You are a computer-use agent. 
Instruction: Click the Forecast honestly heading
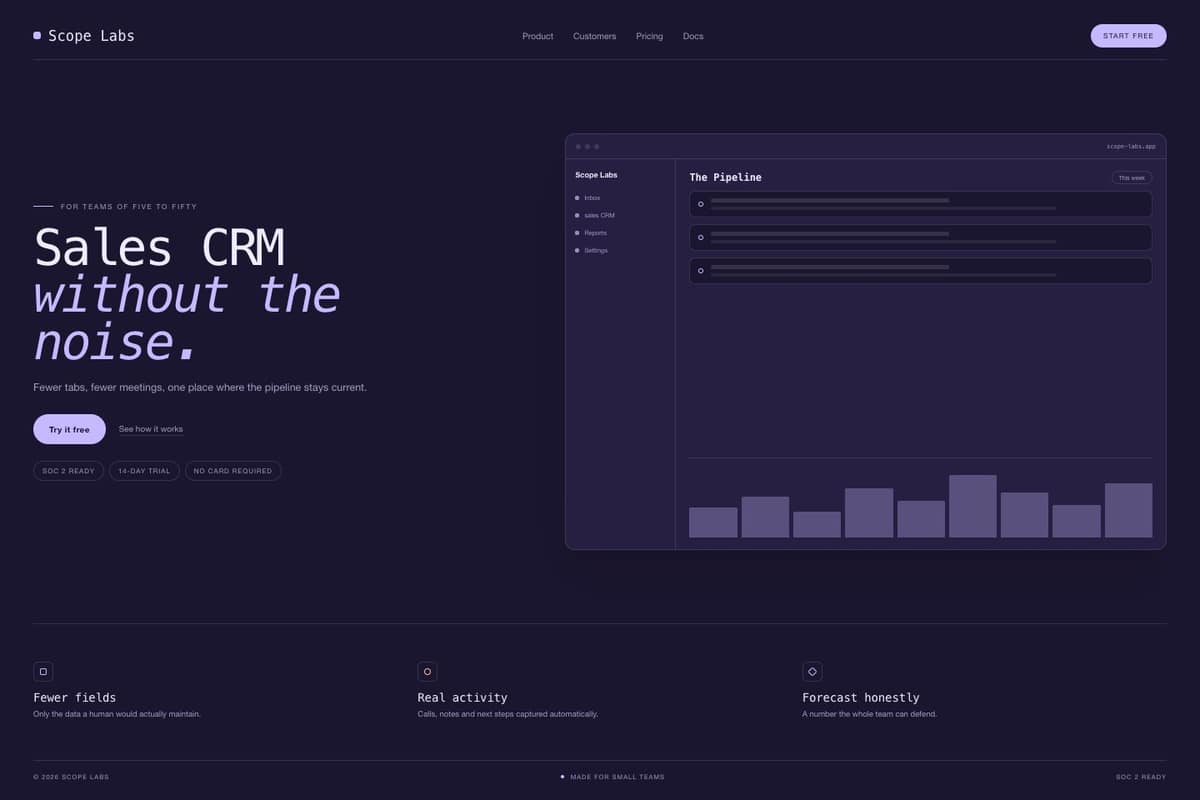tap(861, 697)
